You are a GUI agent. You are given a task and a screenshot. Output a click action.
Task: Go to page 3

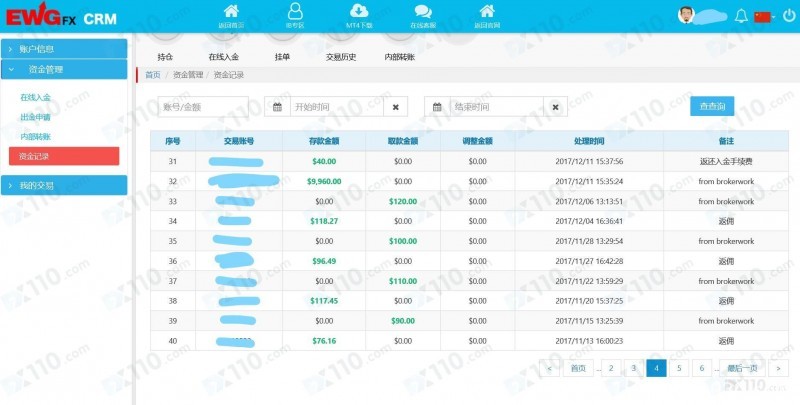click(634, 368)
